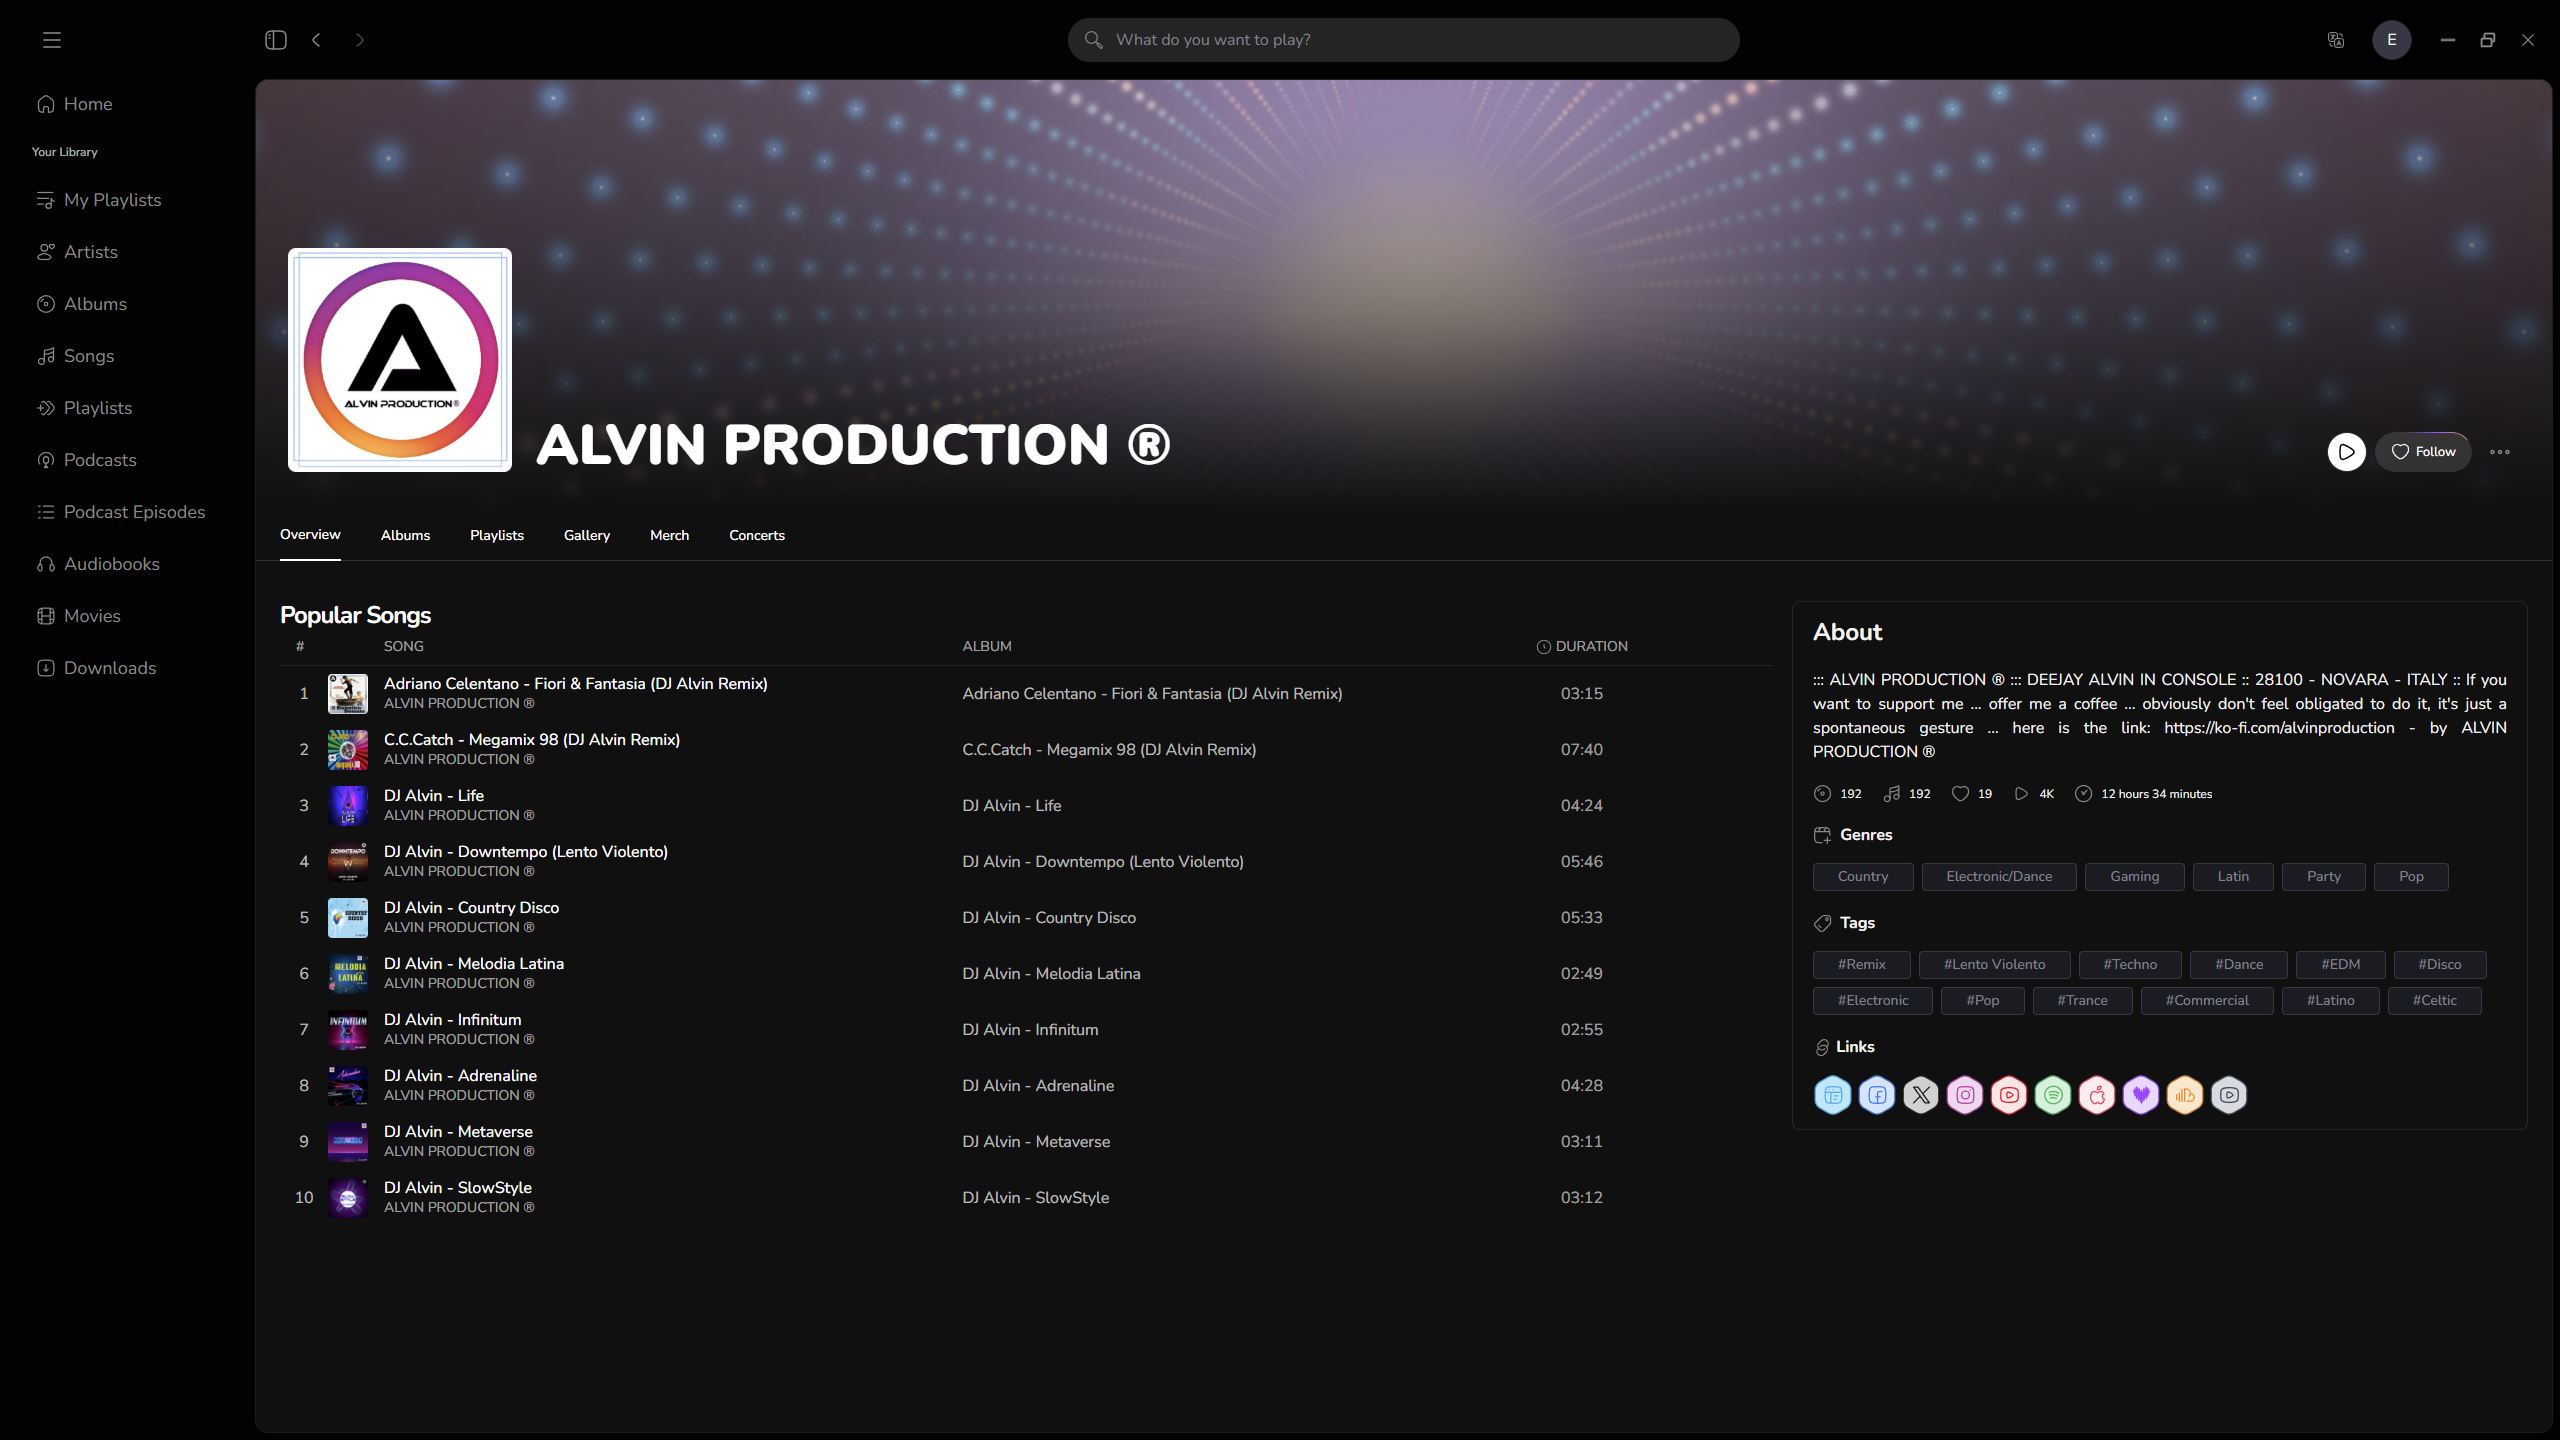The height and width of the screenshot is (1440, 2560).
Task: Open Songs in sidebar
Action: pyautogui.click(x=76, y=356)
